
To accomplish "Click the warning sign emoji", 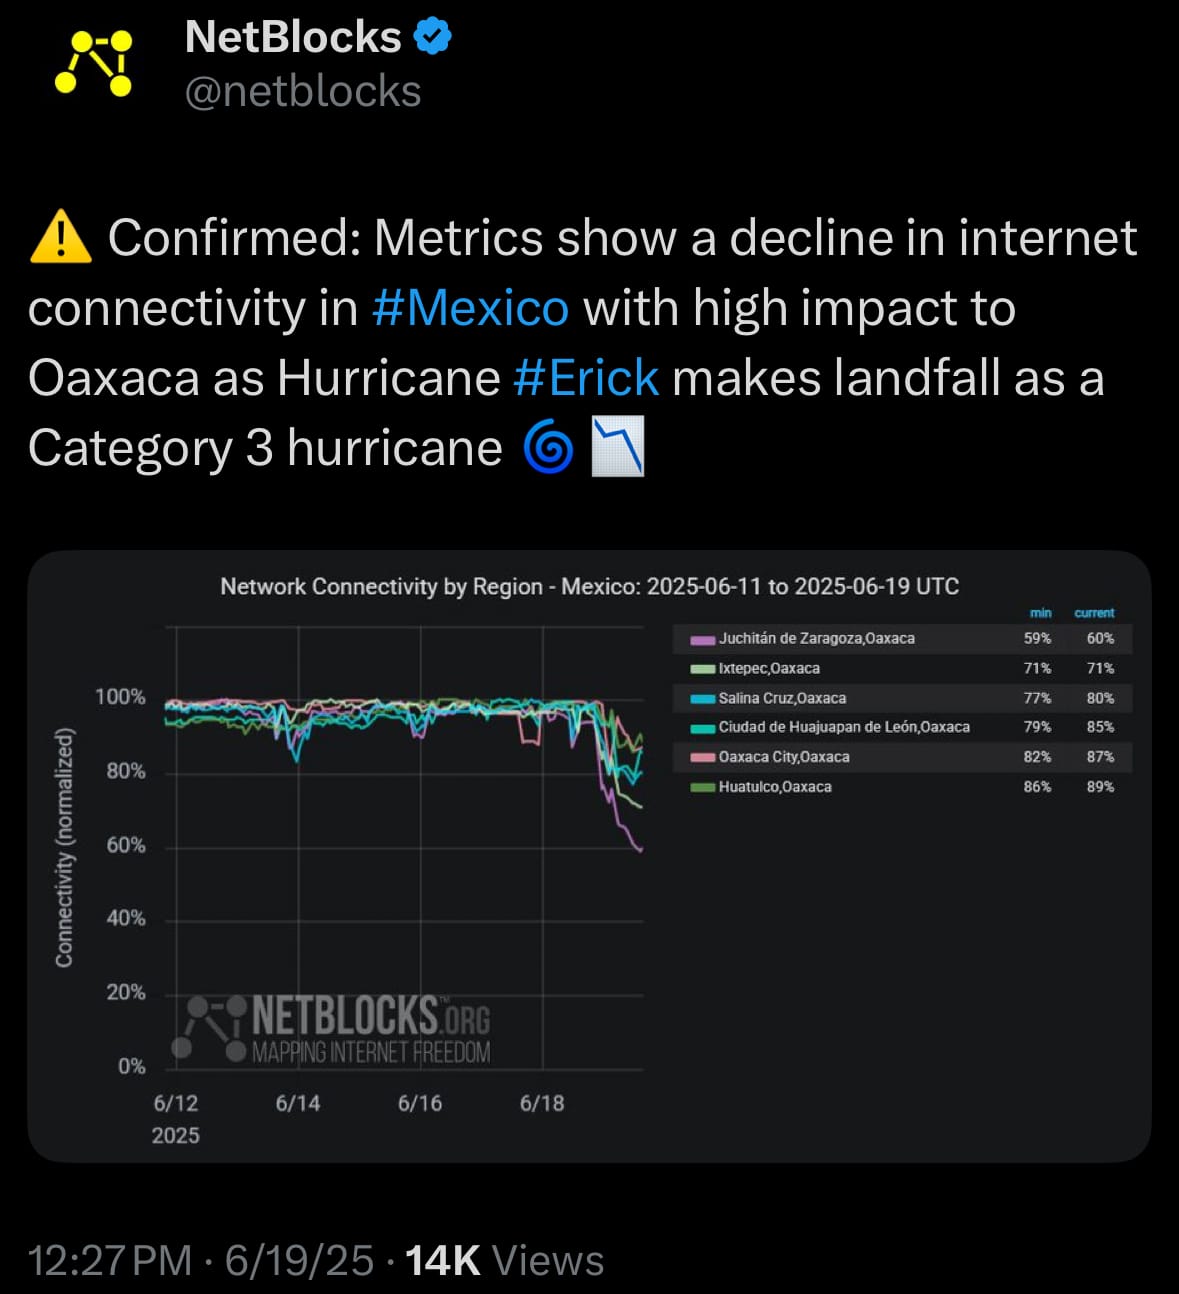I will pos(61,238).
